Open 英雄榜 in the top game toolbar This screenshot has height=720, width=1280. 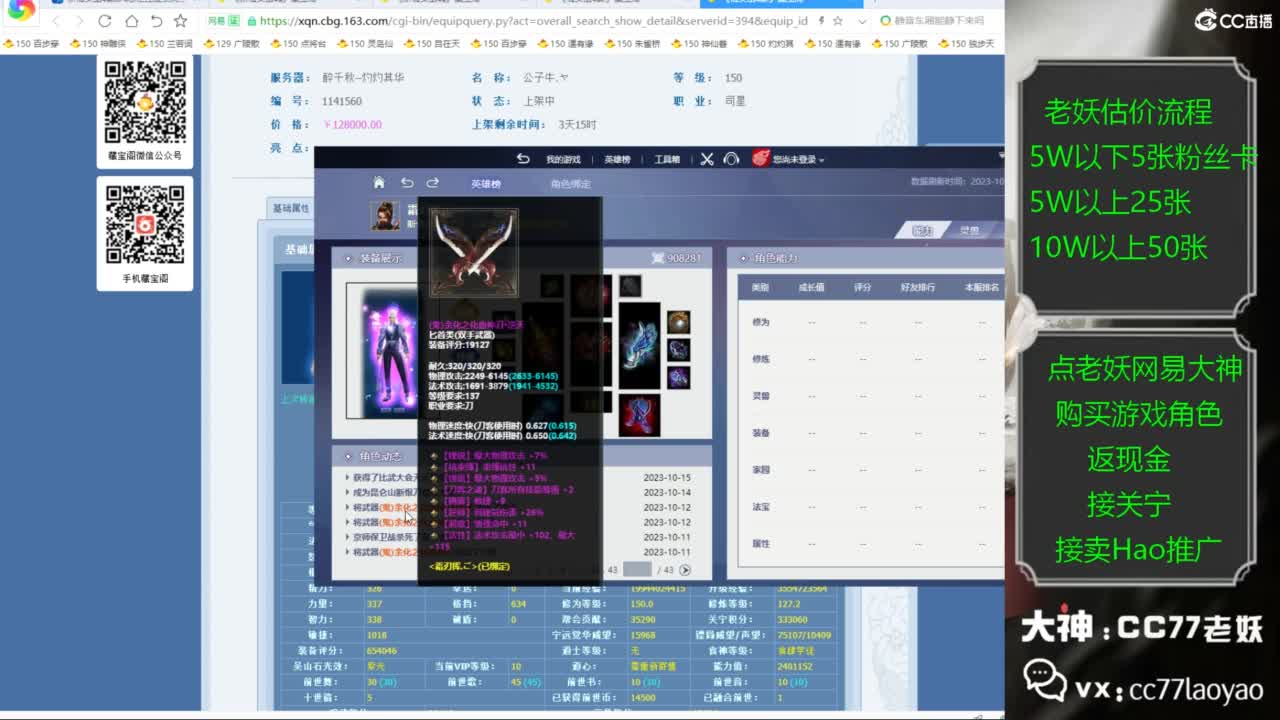(x=617, y=160)
